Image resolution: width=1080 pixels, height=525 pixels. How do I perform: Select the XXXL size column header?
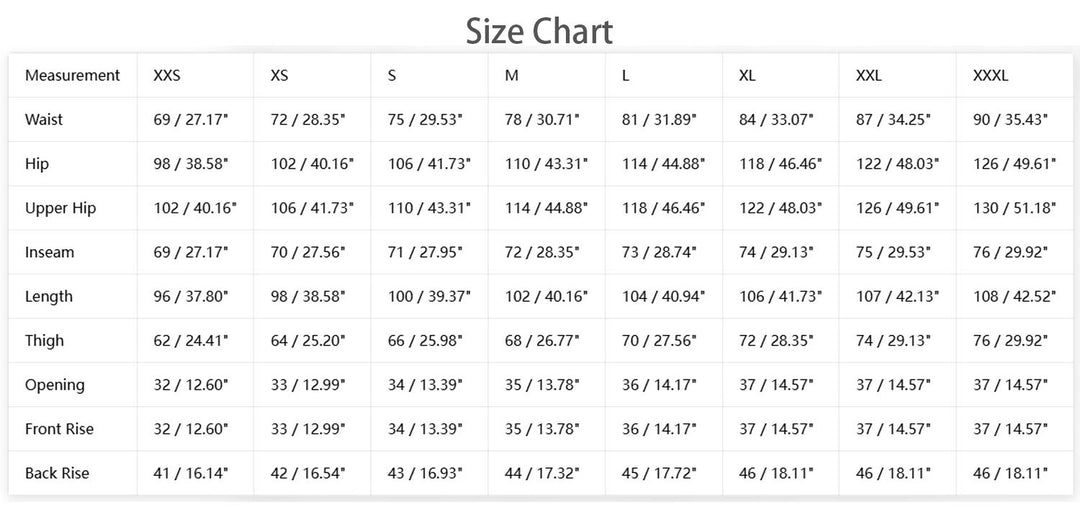coord(990,75)
